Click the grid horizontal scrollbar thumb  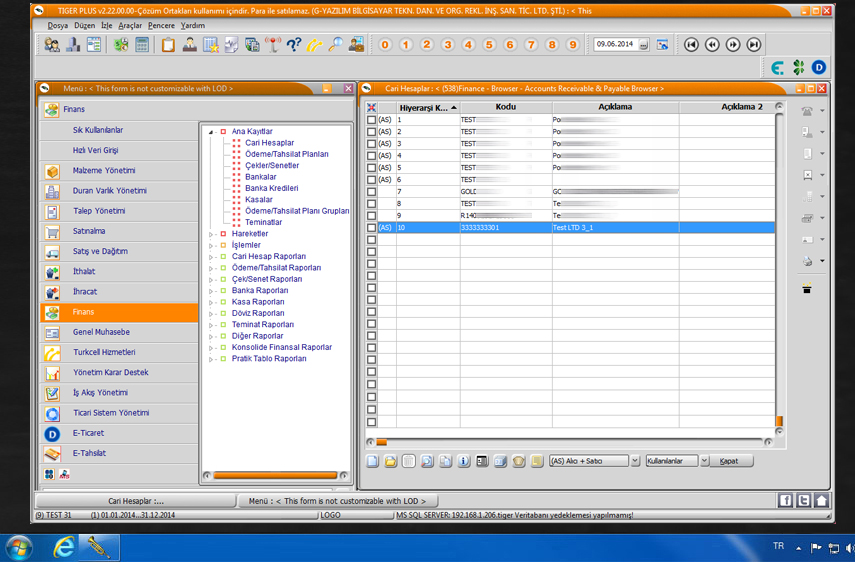click(382, 442)
